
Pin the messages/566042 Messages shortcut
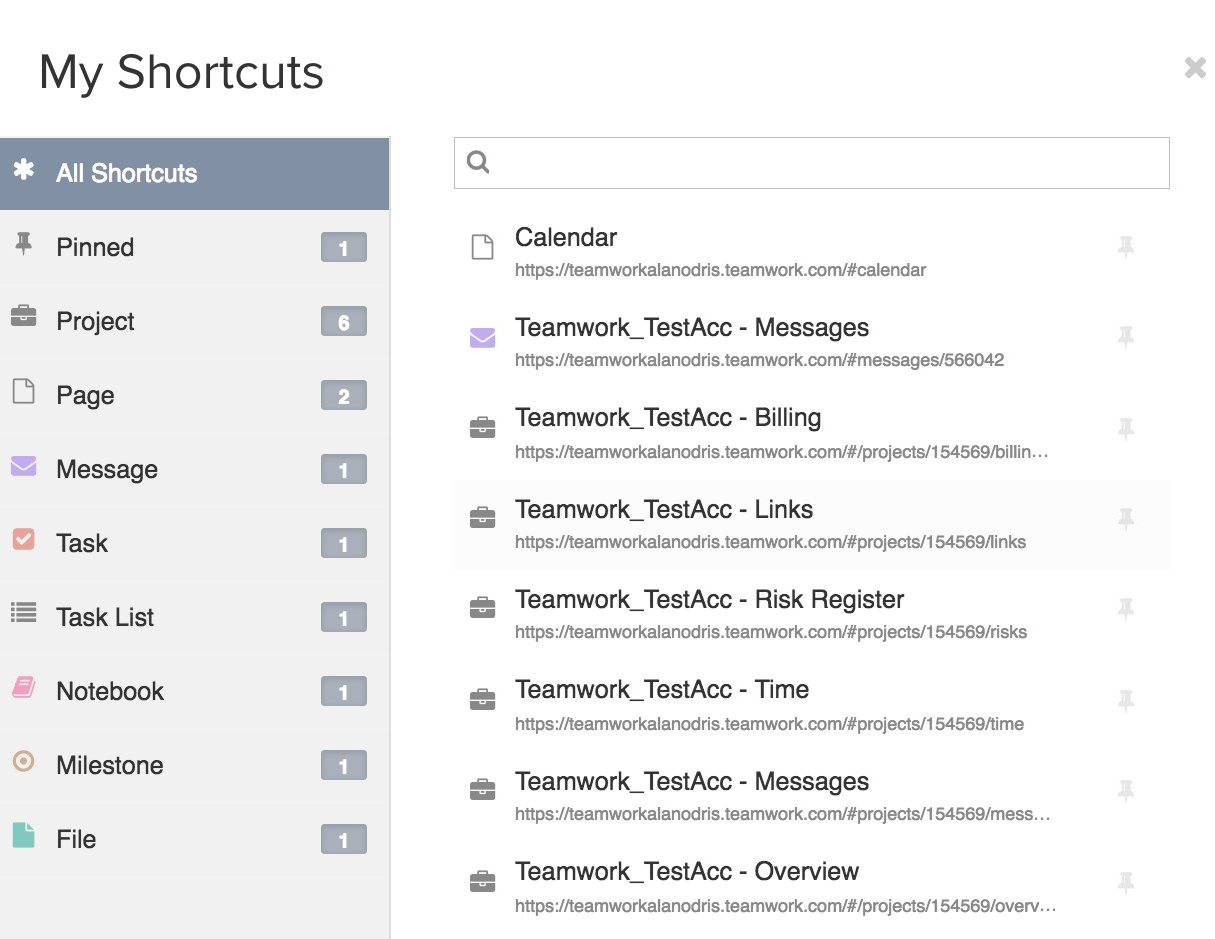[1126, 337]
